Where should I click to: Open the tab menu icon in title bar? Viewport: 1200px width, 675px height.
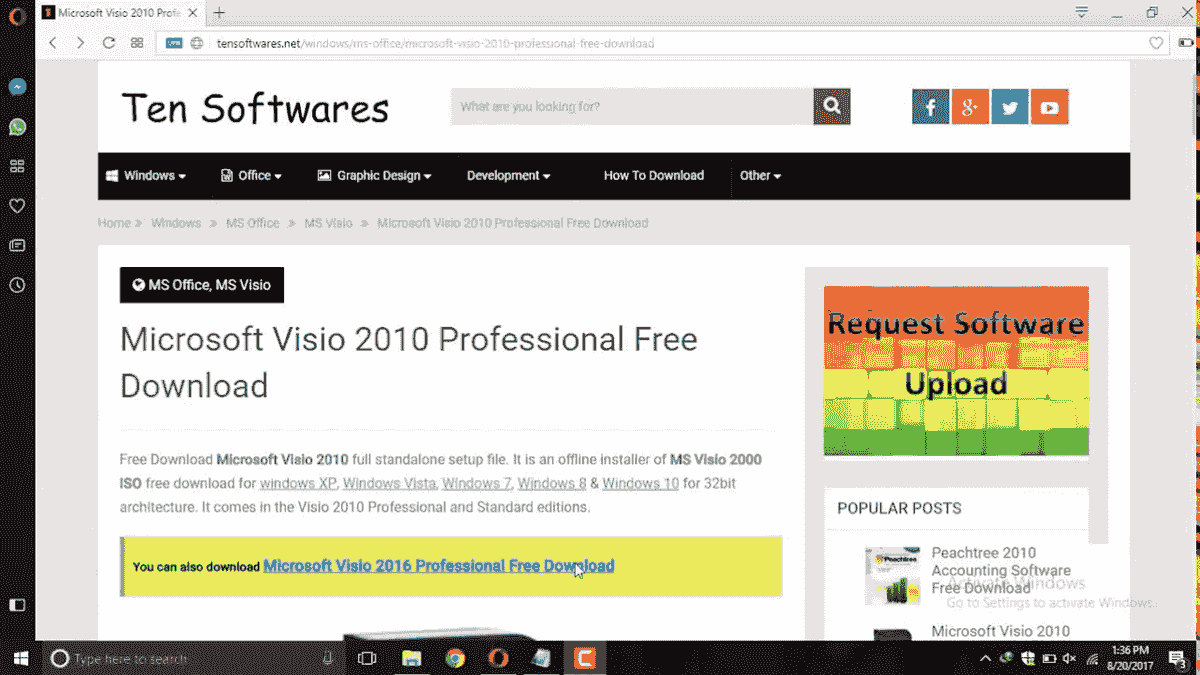click(1082, 12)
